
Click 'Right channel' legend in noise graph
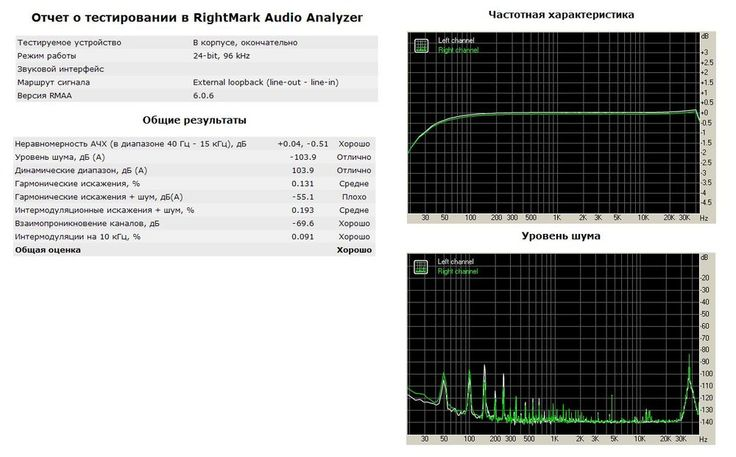tap(458, 271)
